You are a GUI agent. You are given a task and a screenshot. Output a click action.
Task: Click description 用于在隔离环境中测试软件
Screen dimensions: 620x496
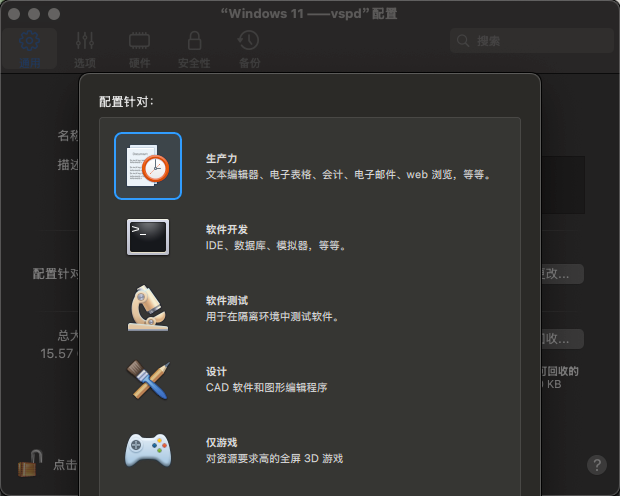272,316
